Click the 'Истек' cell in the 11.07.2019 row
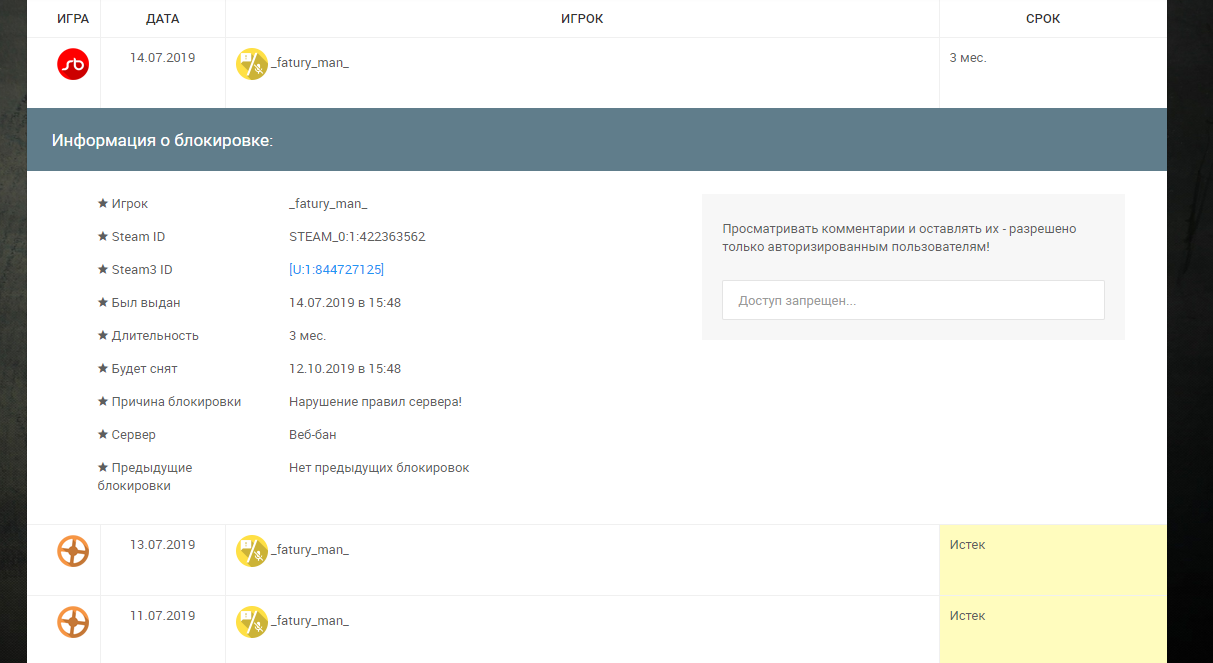Viewport: 1213px width, 663px height. pos(1053,629)
